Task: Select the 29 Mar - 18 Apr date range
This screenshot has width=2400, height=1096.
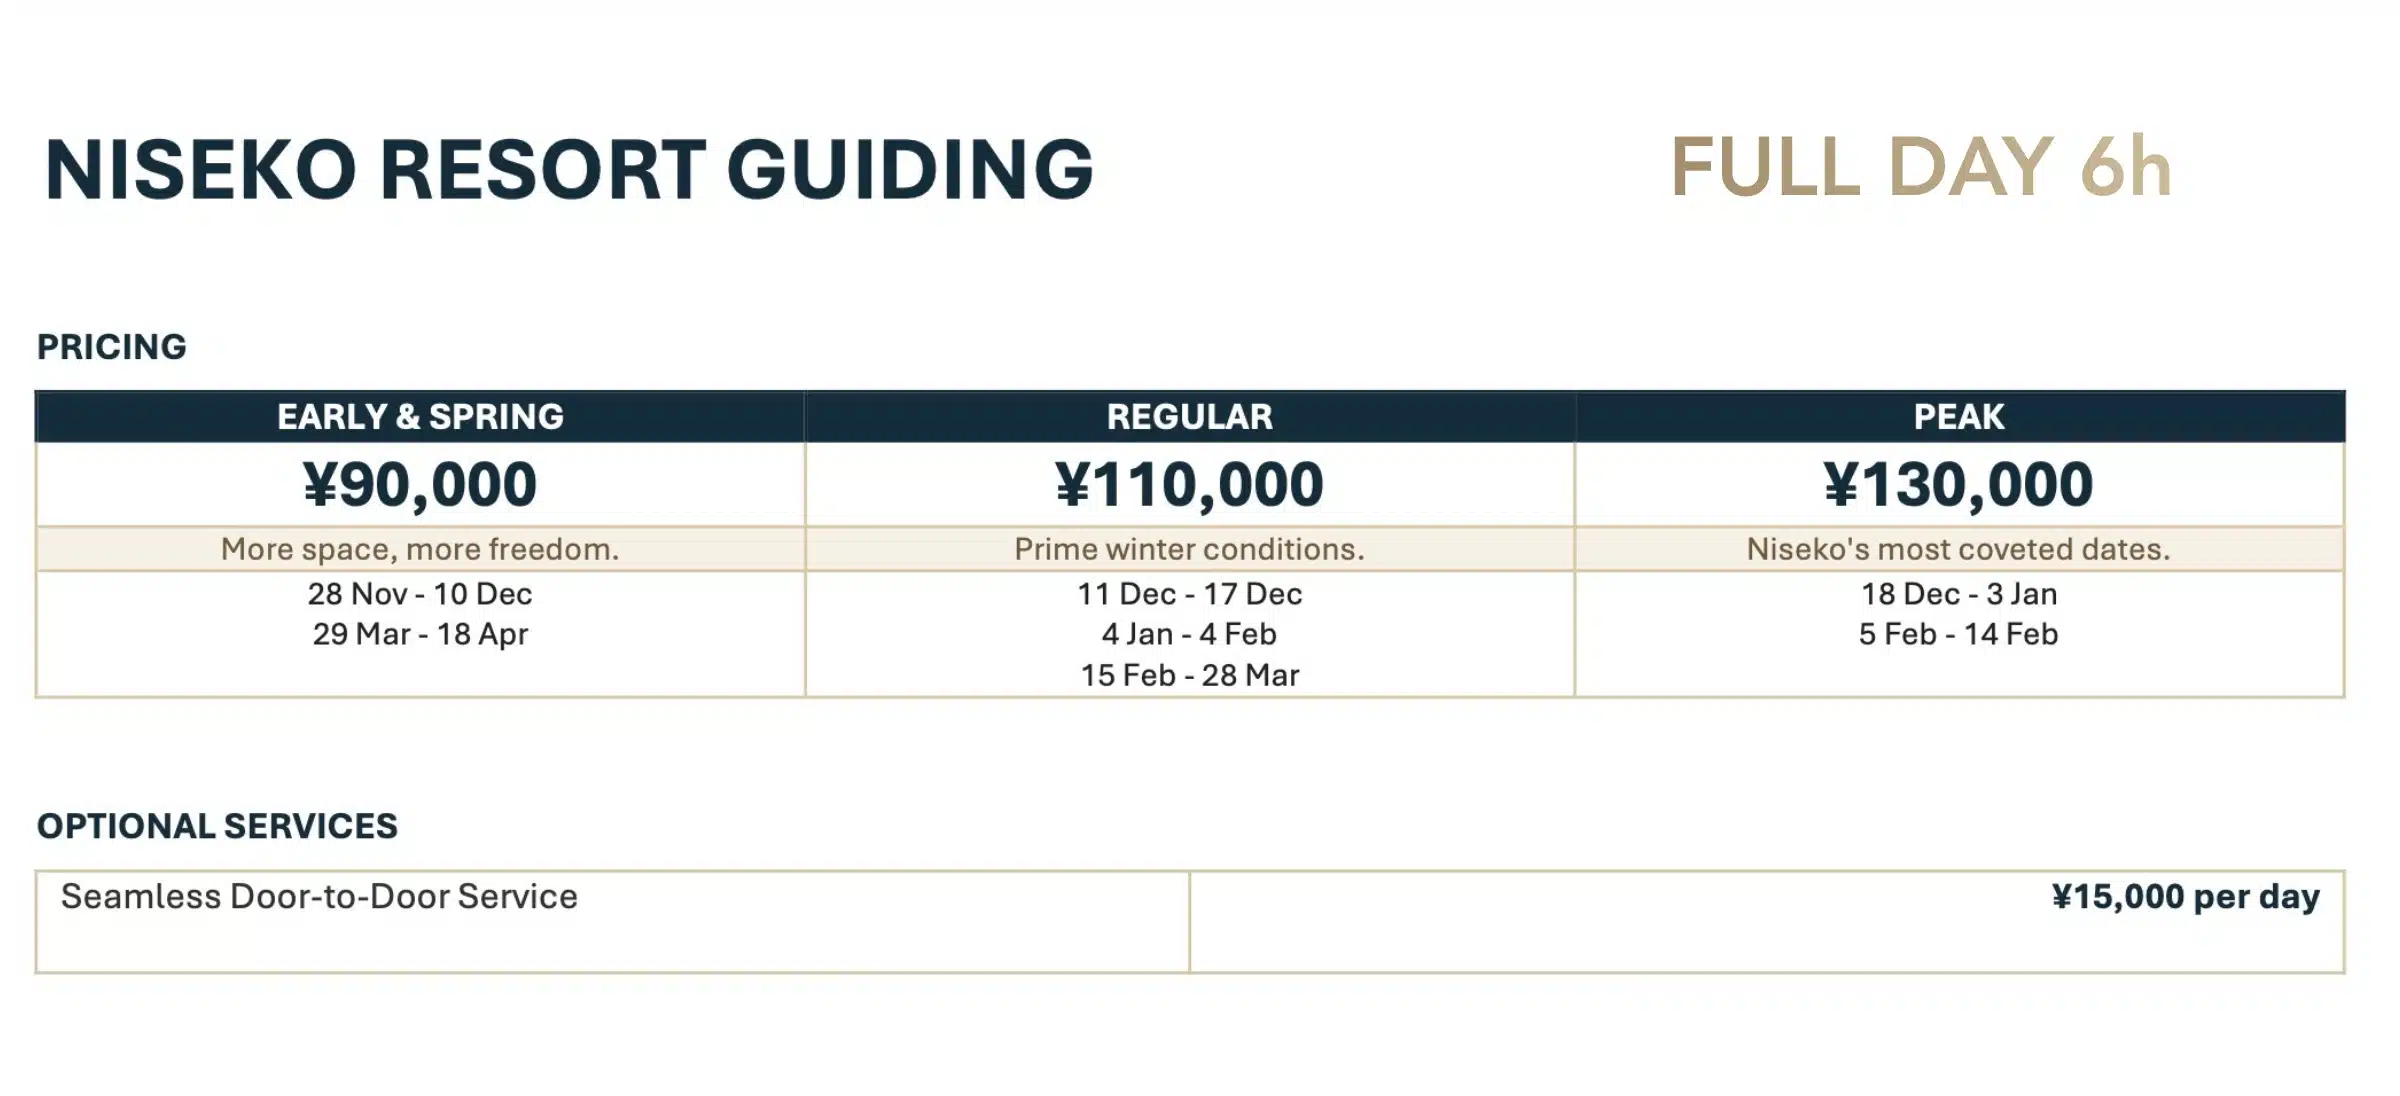Action: (420, 634)
